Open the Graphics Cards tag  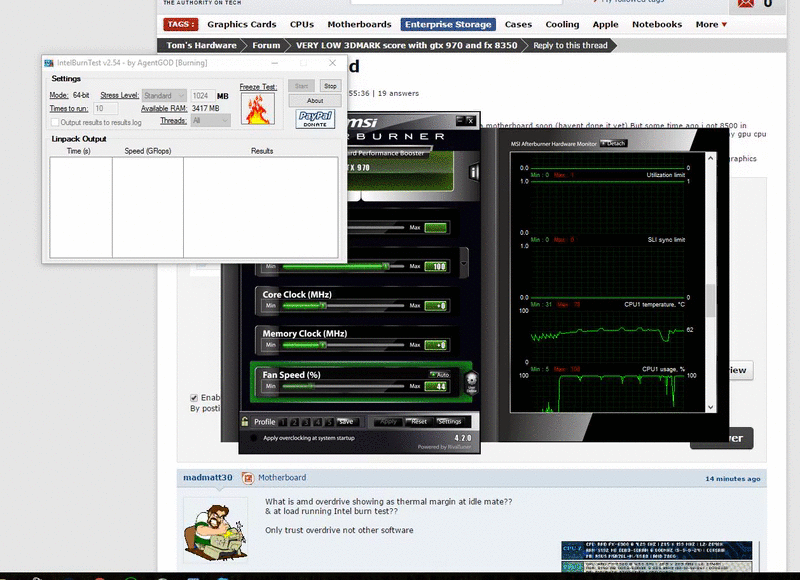[x=241, y=24]
